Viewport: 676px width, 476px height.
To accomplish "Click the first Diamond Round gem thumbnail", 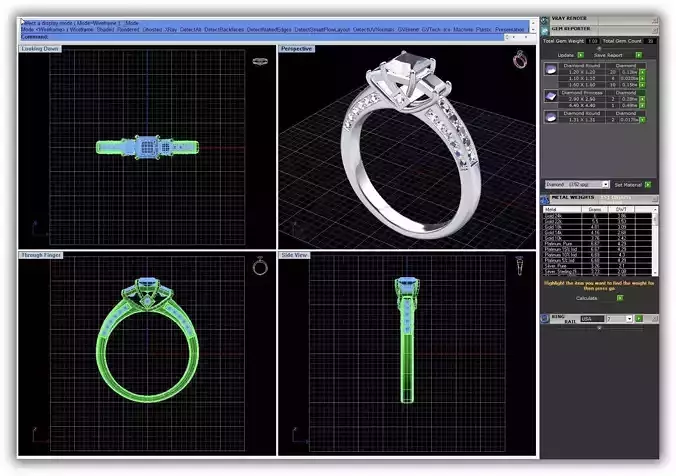I will point(551,69).
